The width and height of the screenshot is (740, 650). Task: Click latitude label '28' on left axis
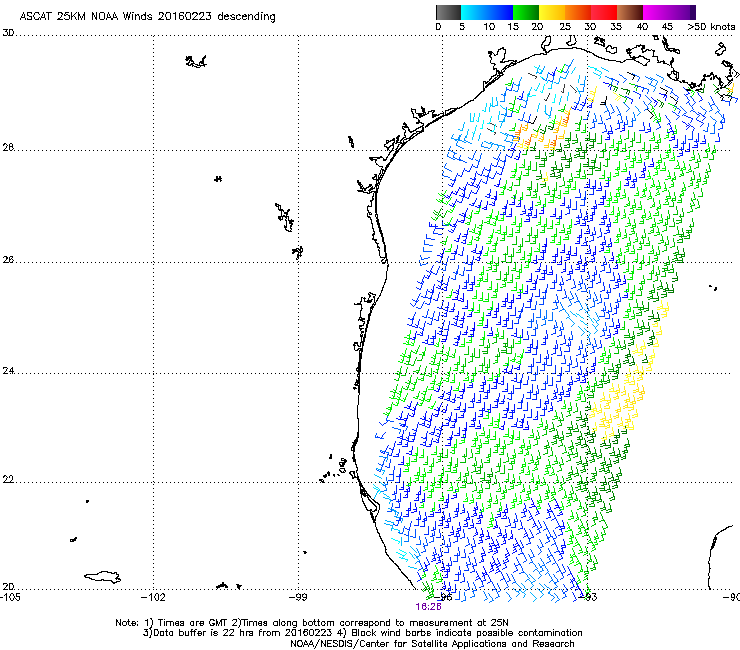point(8,147)
